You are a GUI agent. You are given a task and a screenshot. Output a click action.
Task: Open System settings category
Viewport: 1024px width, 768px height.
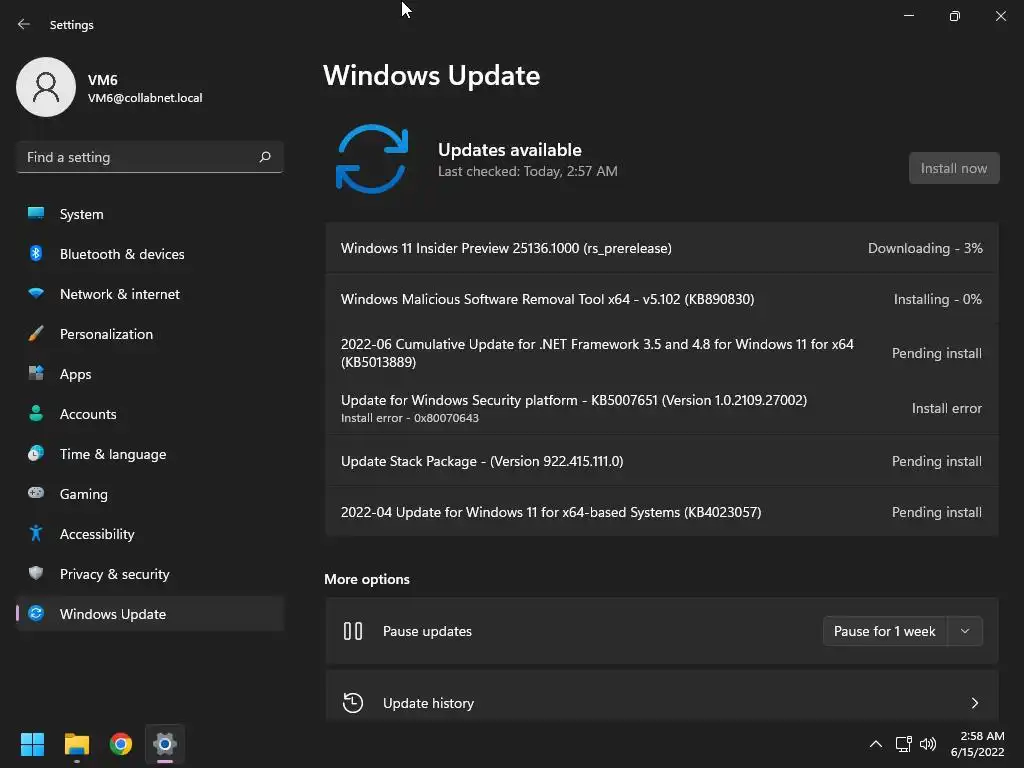click(x=150, y=214)
